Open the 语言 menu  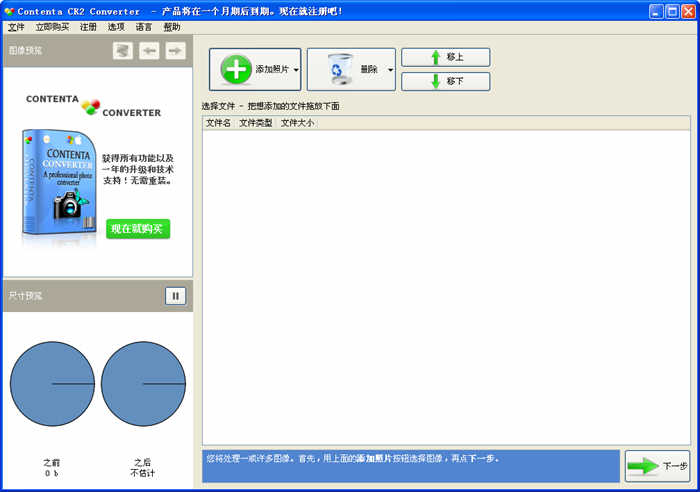click(144, 27)
